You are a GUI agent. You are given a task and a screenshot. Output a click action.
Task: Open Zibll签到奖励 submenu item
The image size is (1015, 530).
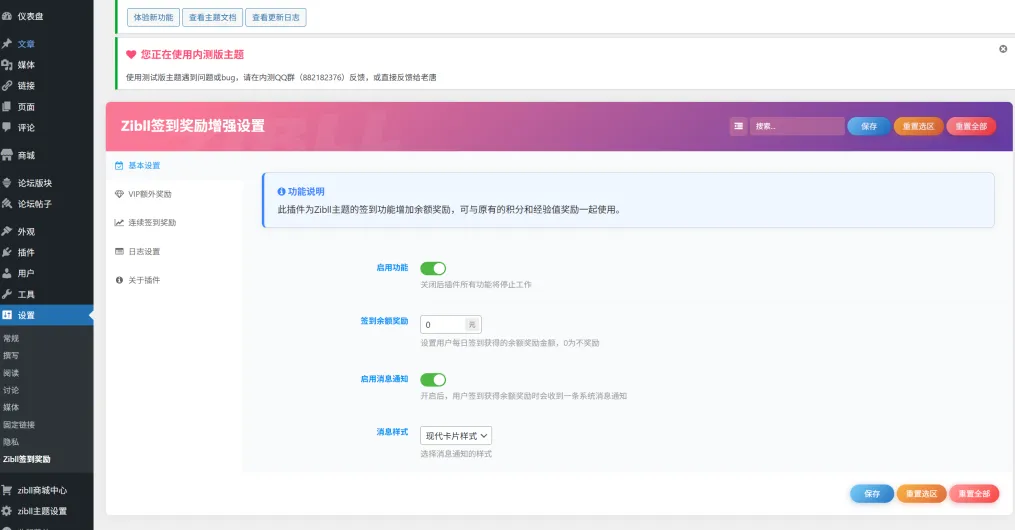click(27, 459)
